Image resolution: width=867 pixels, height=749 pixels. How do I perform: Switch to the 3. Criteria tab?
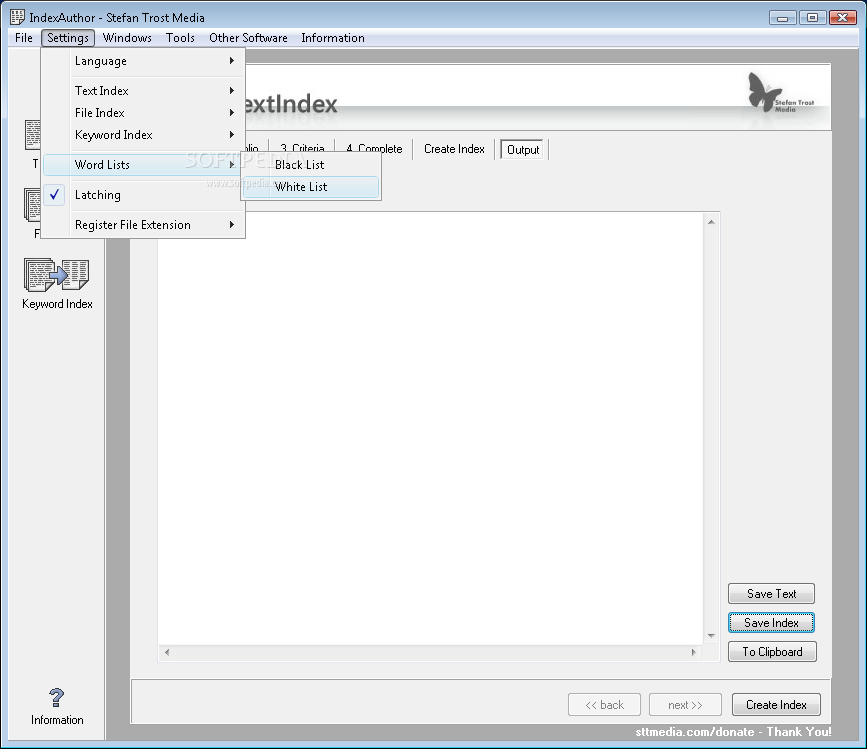(302, 149)
